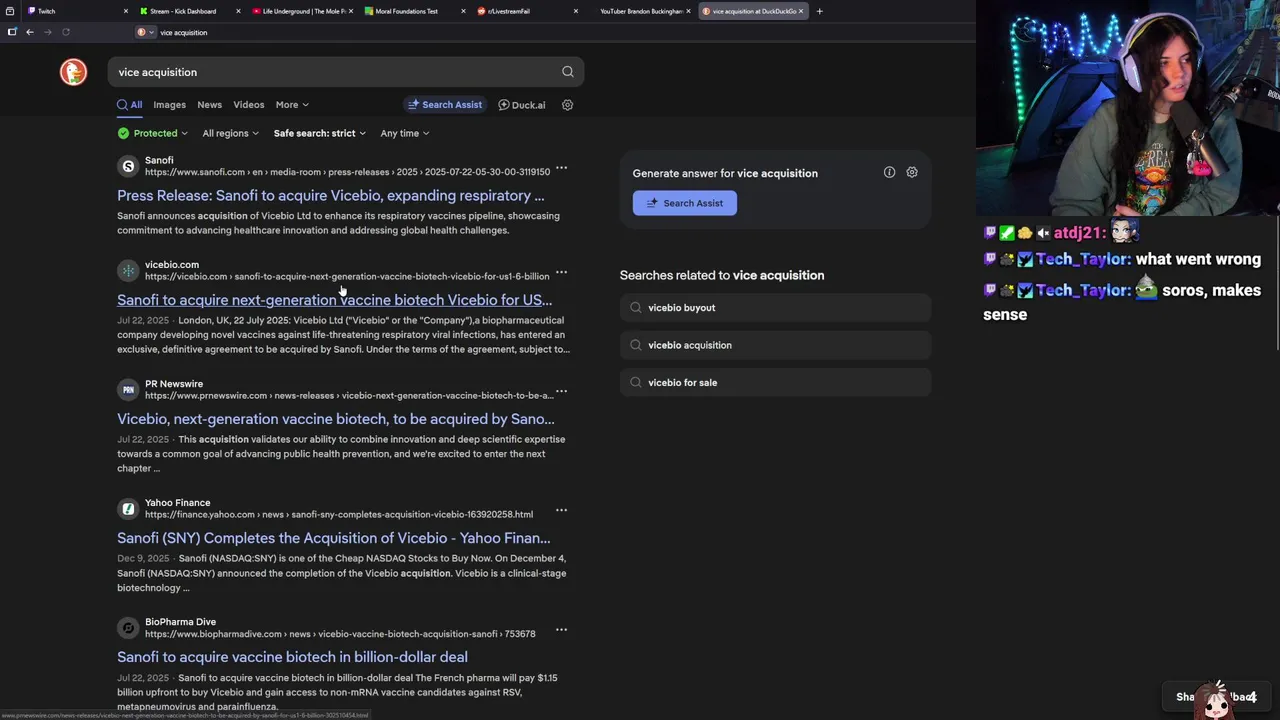Click the sanofi.com press-releases URL text

pyautogui.click(x=347, y=172)
